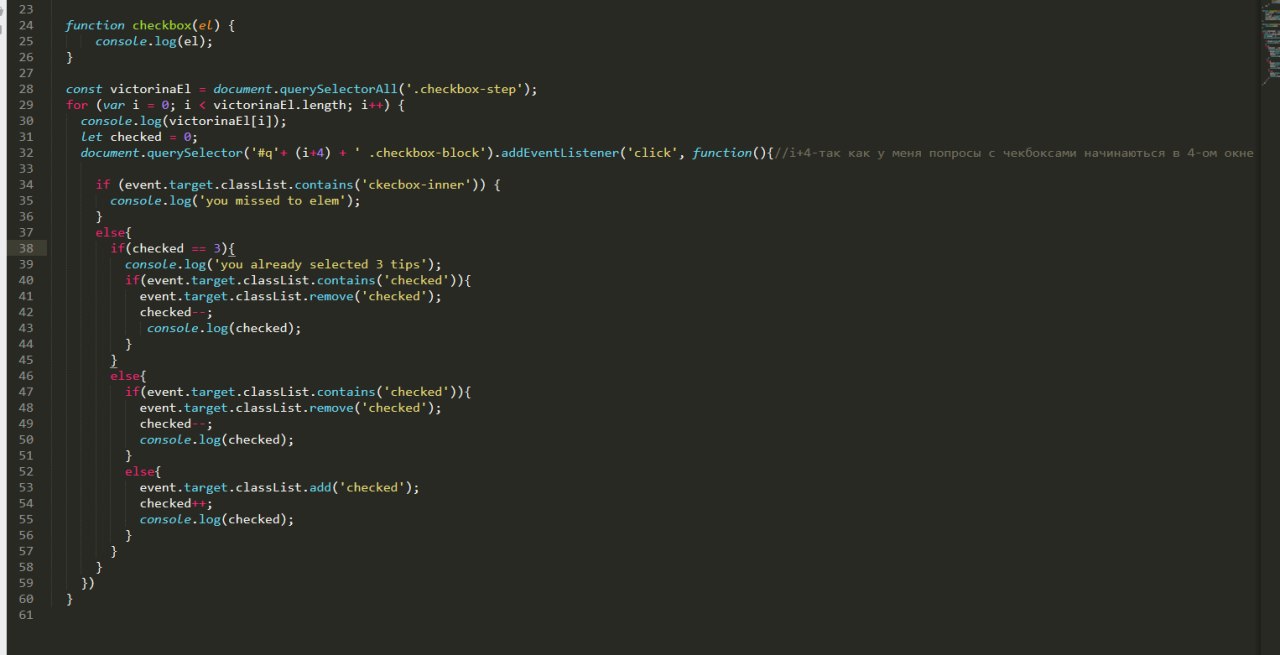Click 'addEventListener' on line 32
The image size is (1280, 655).
(559, 153)
